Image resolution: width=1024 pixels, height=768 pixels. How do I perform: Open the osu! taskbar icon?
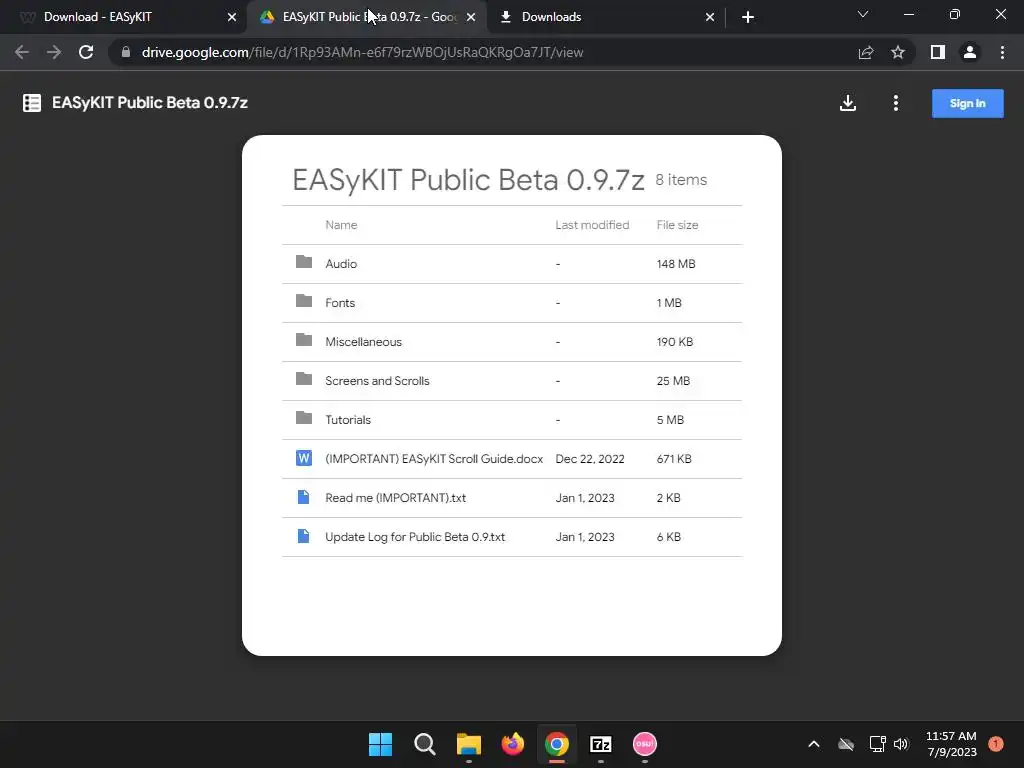[x=645, y=744]
